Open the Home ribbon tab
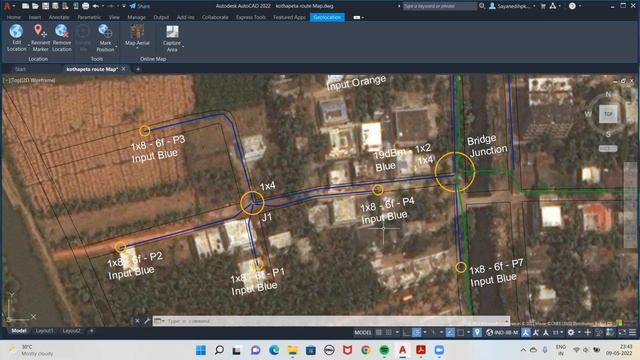Image resolution: width=640 pixels, height=360 pixels. [13, 17]
